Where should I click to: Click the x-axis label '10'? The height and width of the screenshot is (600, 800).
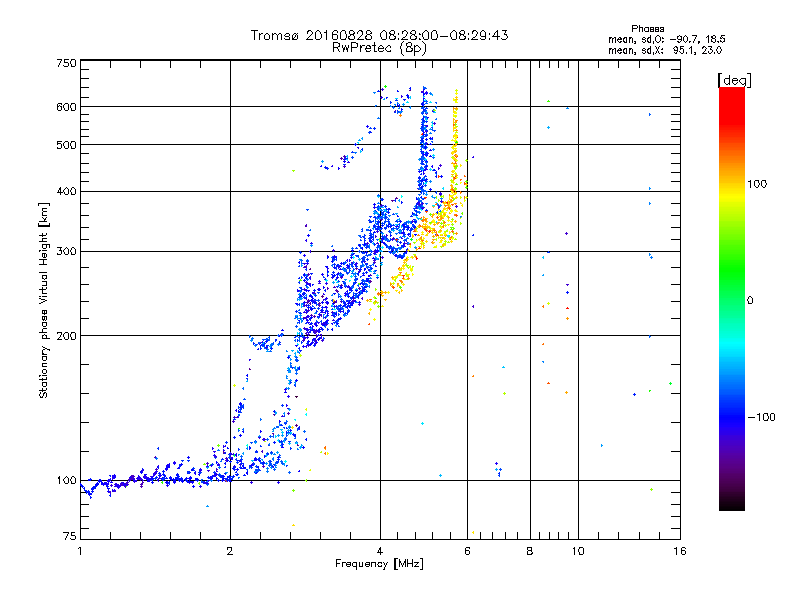[x=578, y=551]
